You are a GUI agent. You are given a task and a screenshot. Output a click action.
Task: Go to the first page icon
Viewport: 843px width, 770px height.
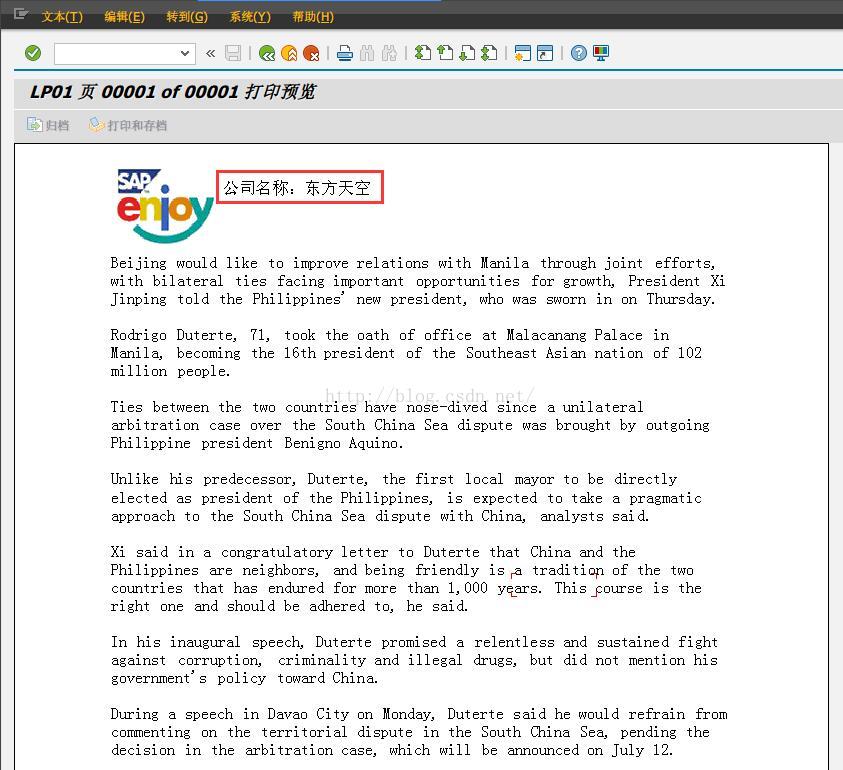click(423, 53)
